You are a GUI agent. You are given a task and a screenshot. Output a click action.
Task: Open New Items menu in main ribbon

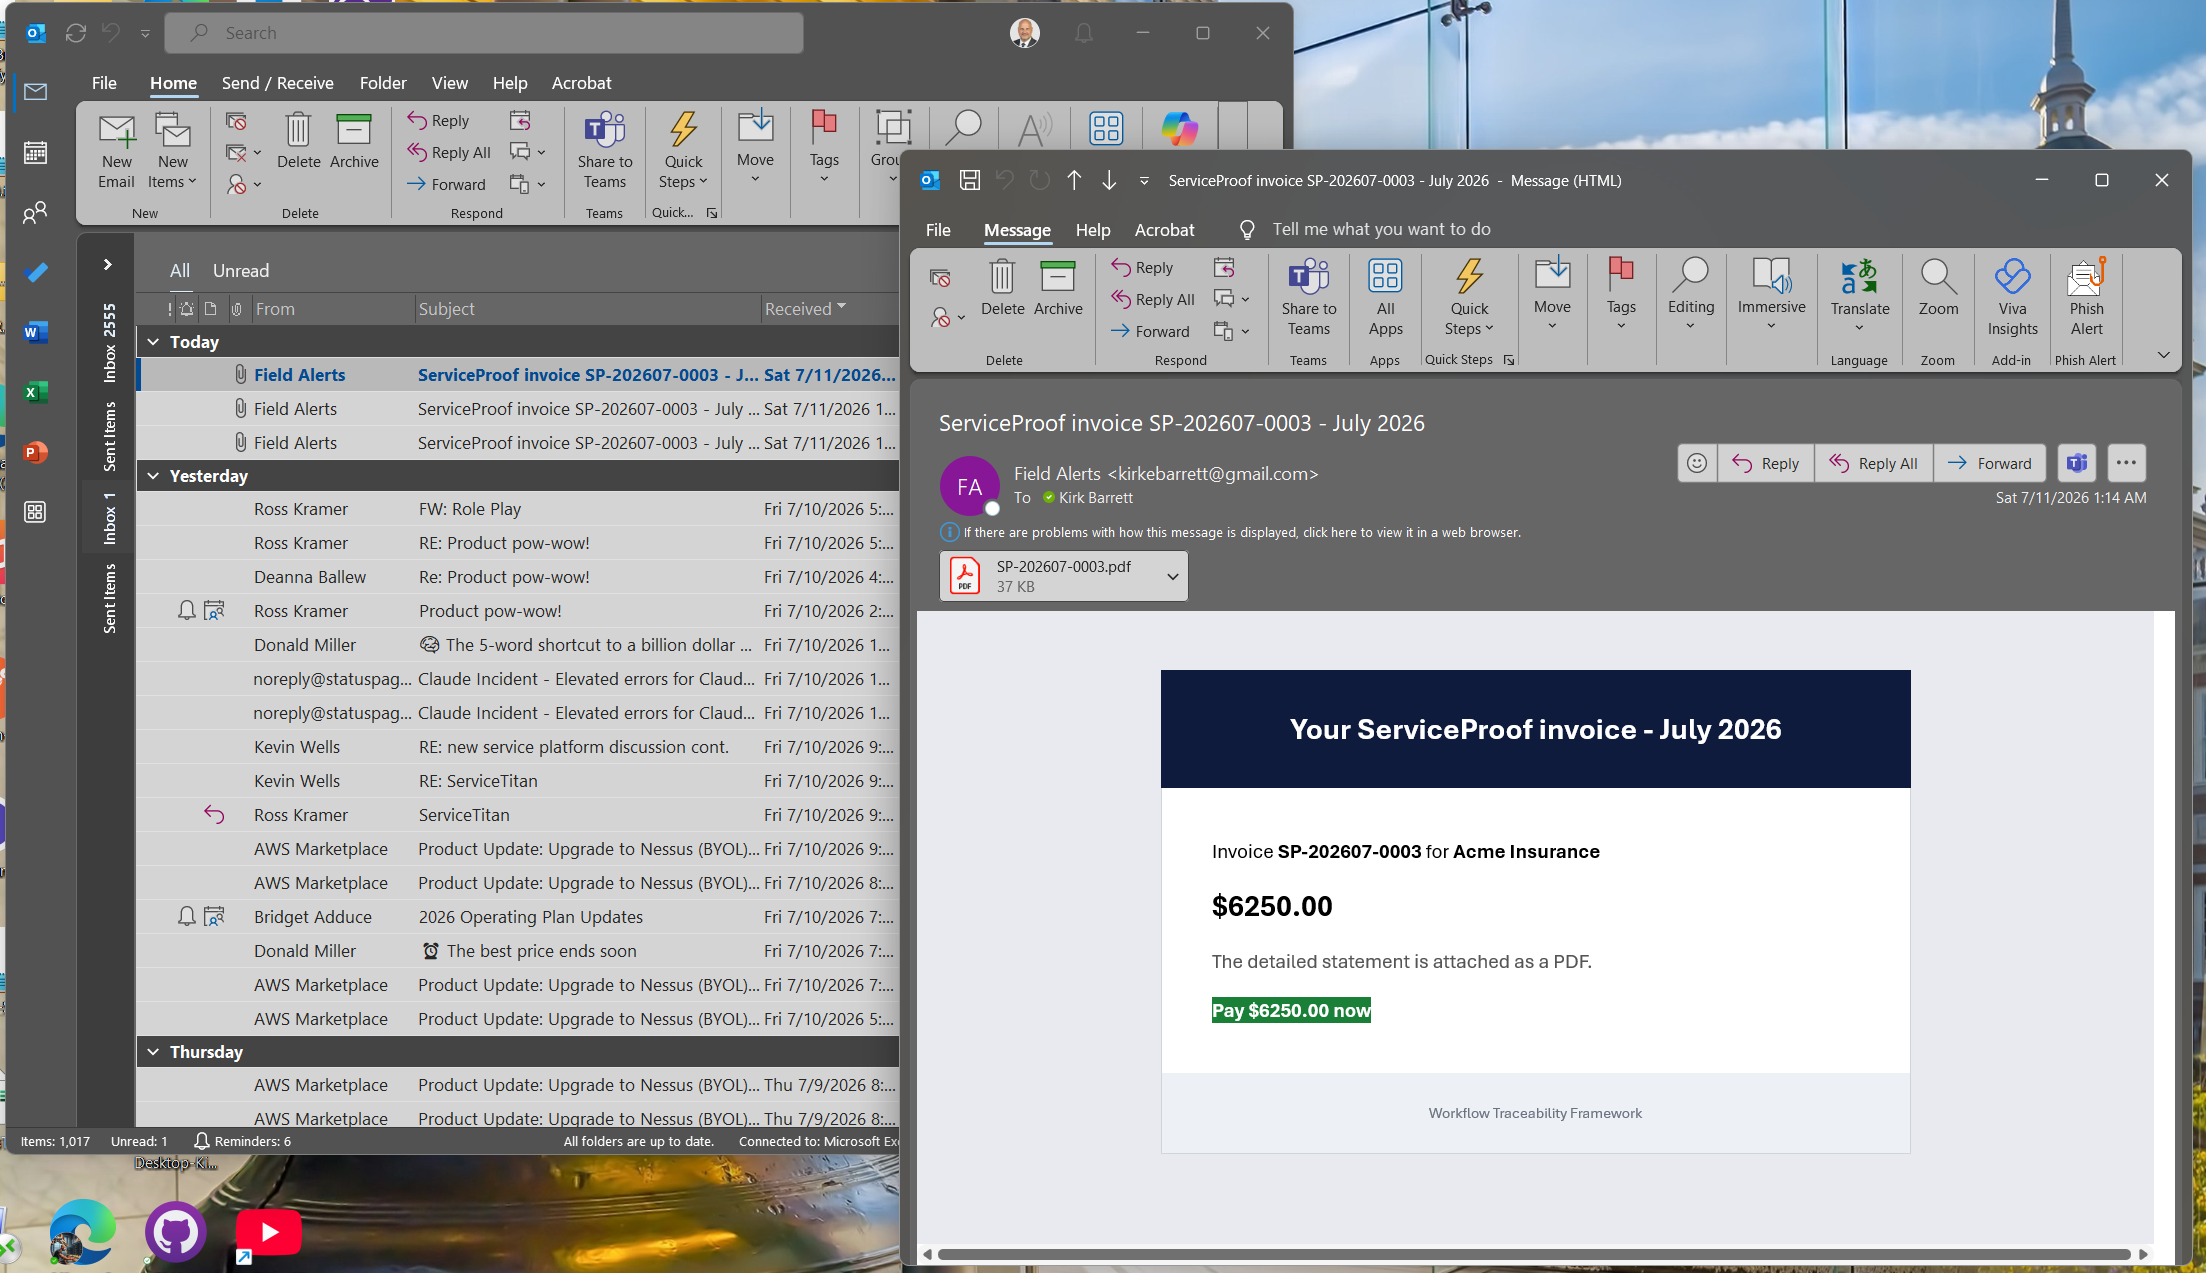pos(172,151)
